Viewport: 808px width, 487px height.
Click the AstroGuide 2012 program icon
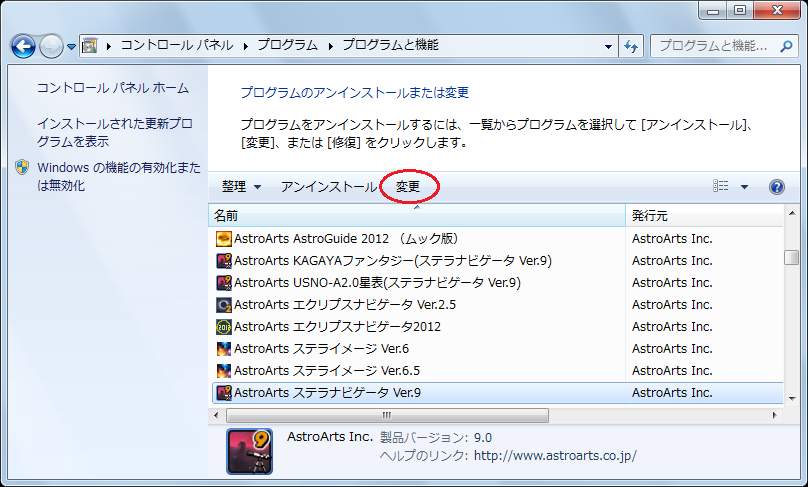pos(224,239)
